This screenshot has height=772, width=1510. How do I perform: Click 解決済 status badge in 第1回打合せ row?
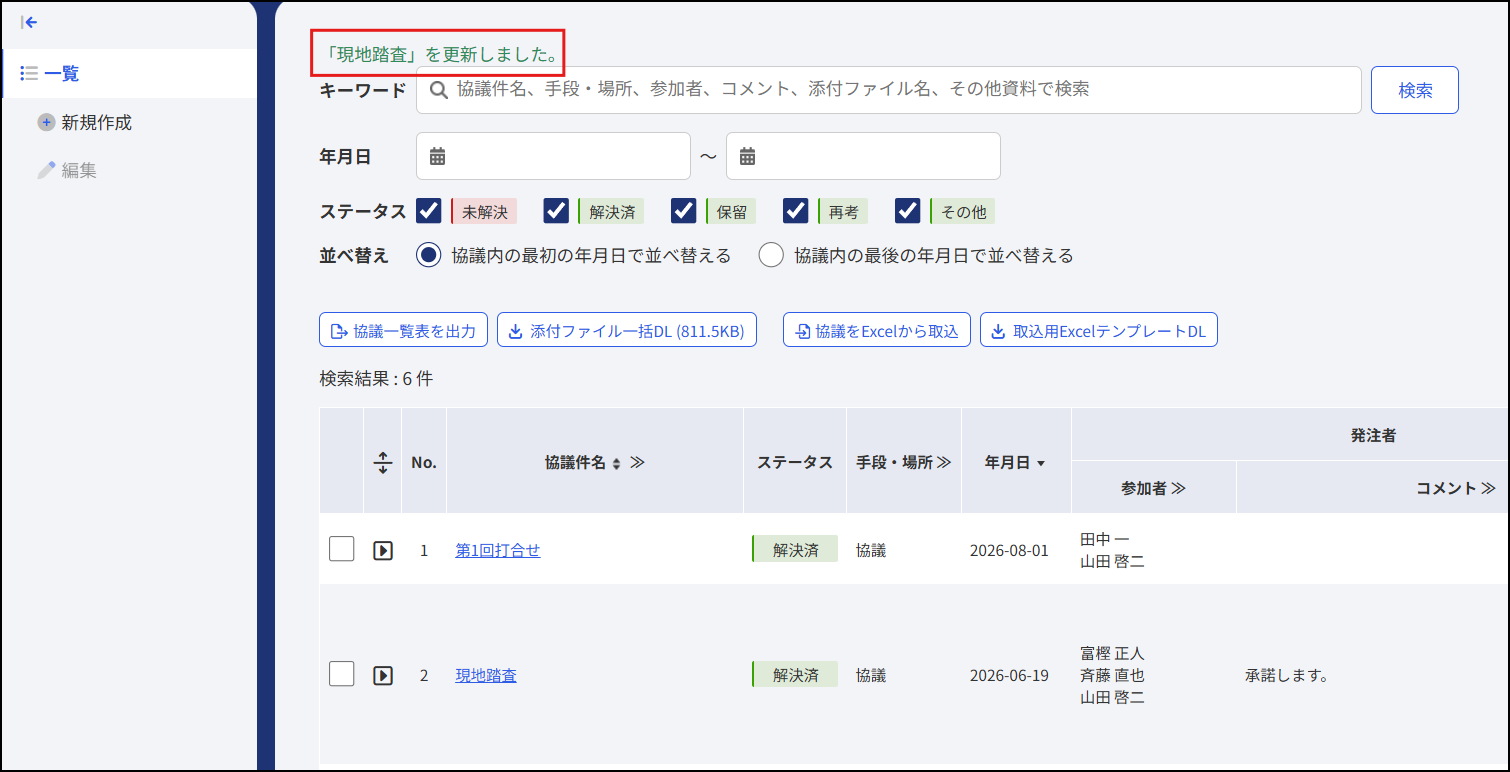(x=795, y=549)
